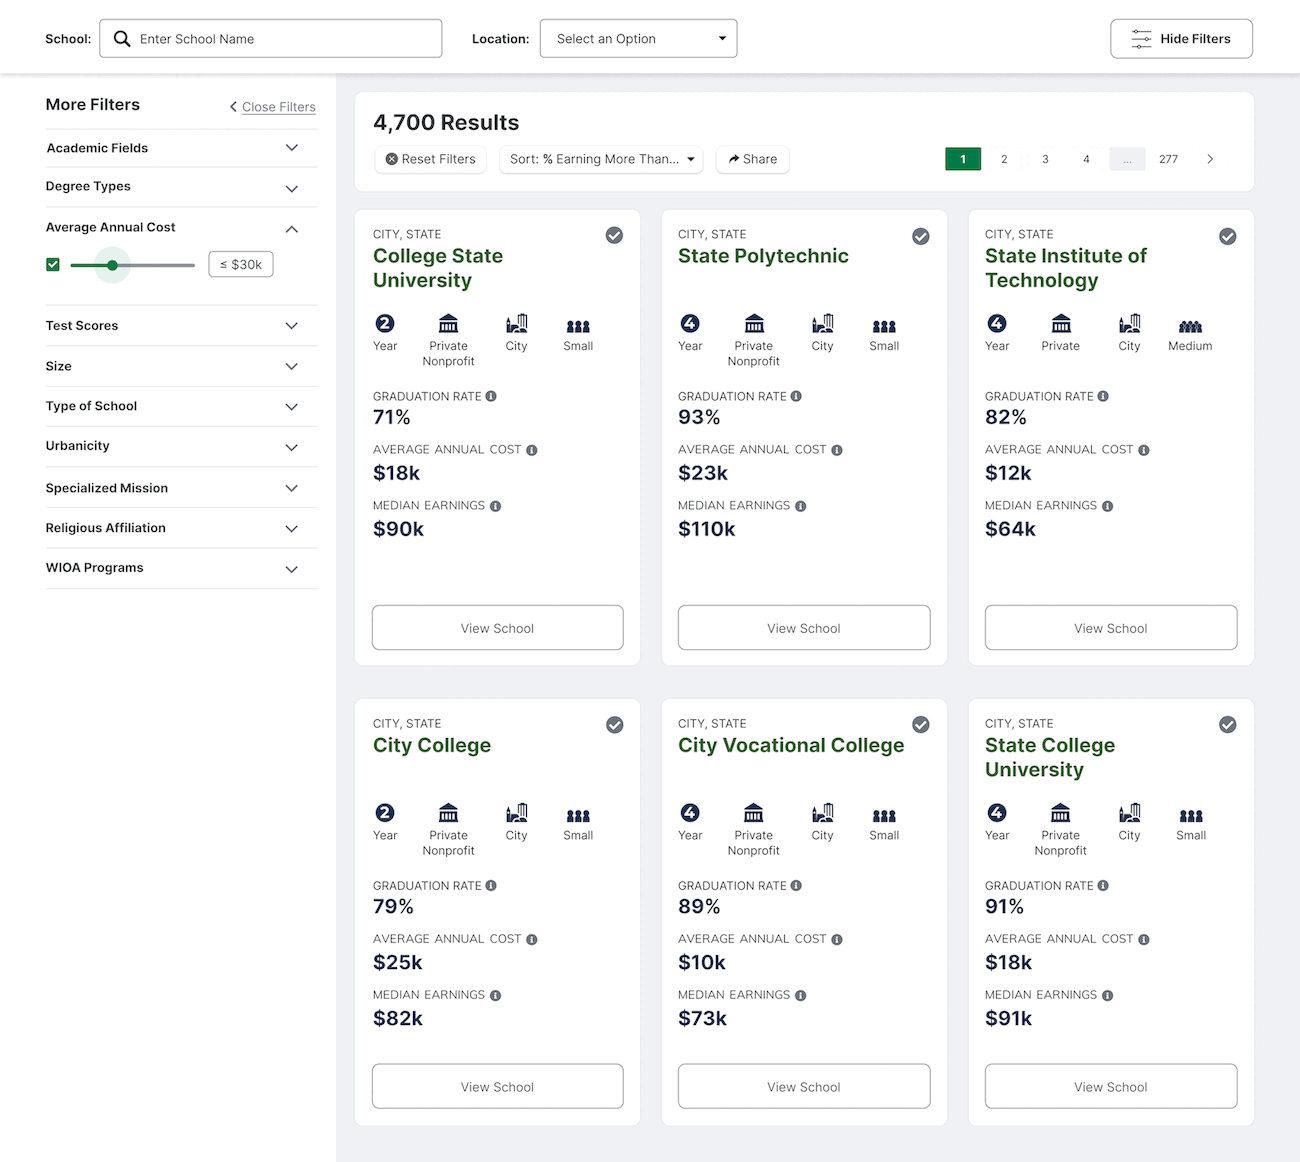
Task: Click the Medium size icon on State Institute of Technology
Action: pyautogui.click(x=1190, y=326)
